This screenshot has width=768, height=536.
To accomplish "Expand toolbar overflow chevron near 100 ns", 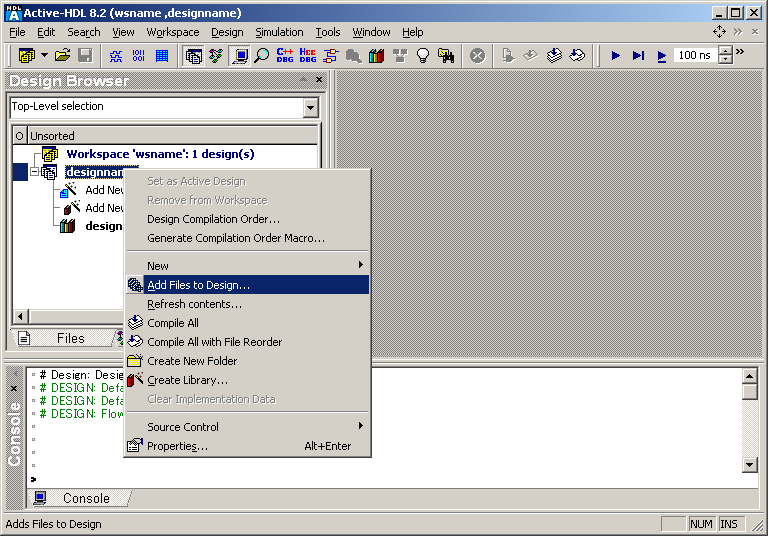I will tap(740, 51).
